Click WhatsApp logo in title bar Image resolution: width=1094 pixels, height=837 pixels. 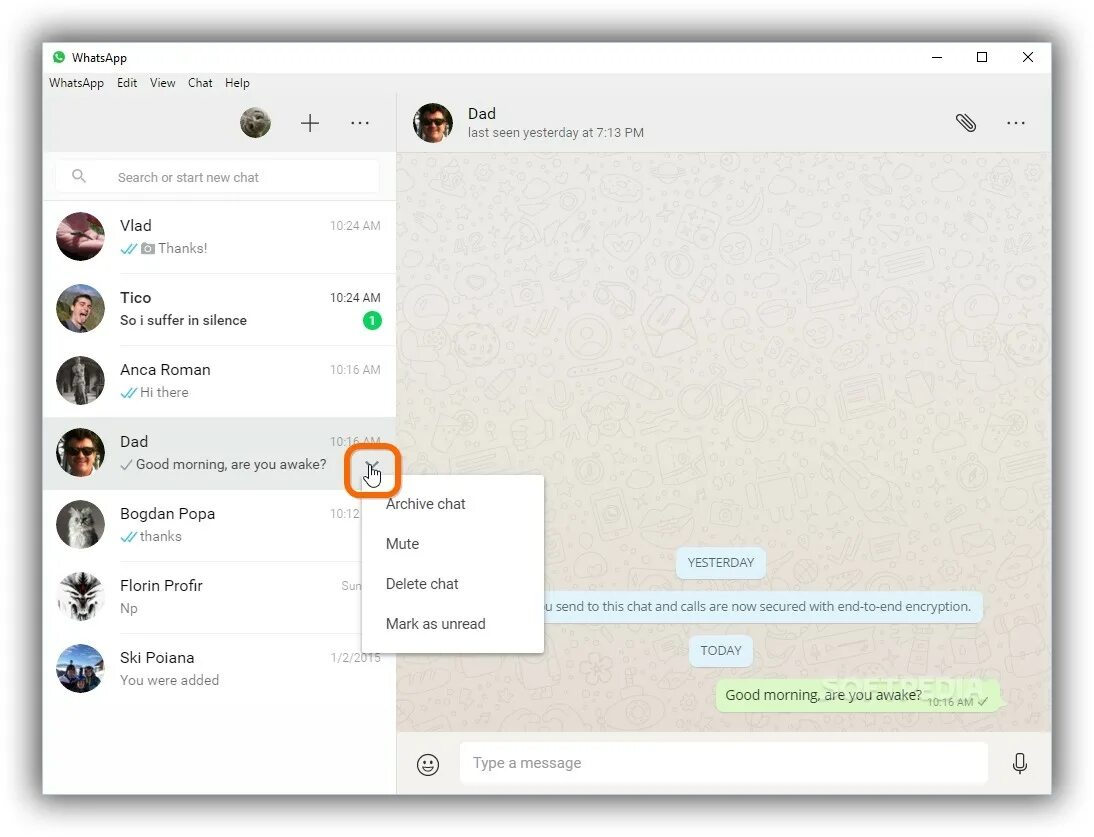coord(59,57)
